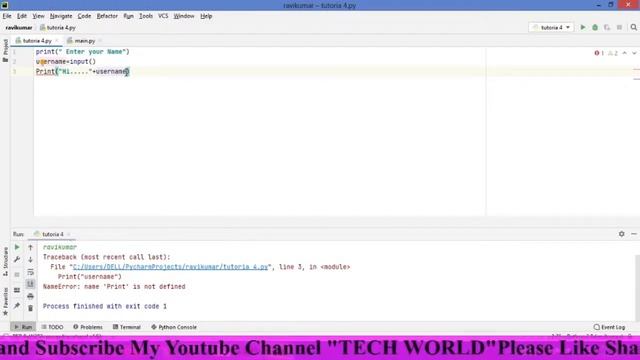Clear all console output with trash icon
Screen dimensions: 640x360
[31, 308]
